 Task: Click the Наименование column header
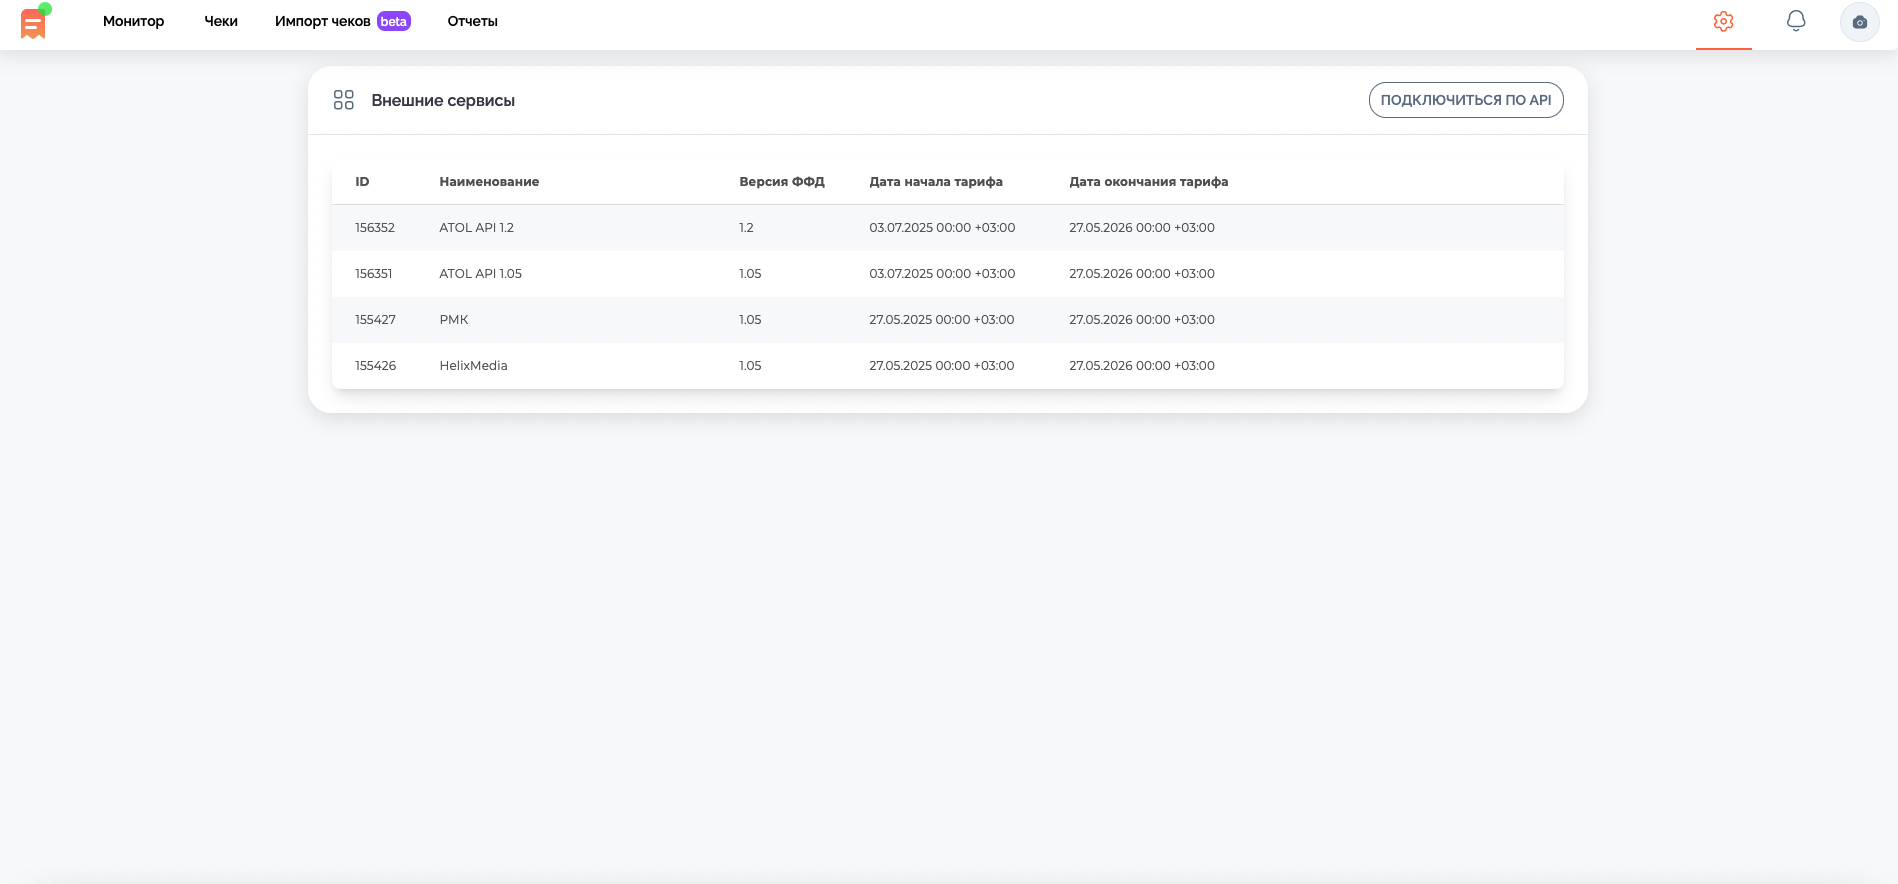pyautogui.click(x=489, y=182)
